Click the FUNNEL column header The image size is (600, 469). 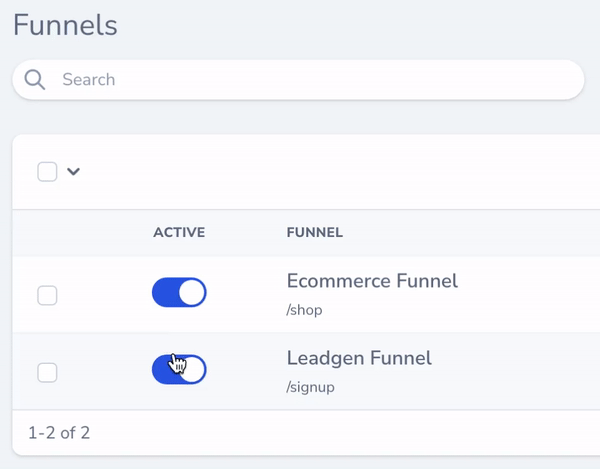tap(314, 233)
